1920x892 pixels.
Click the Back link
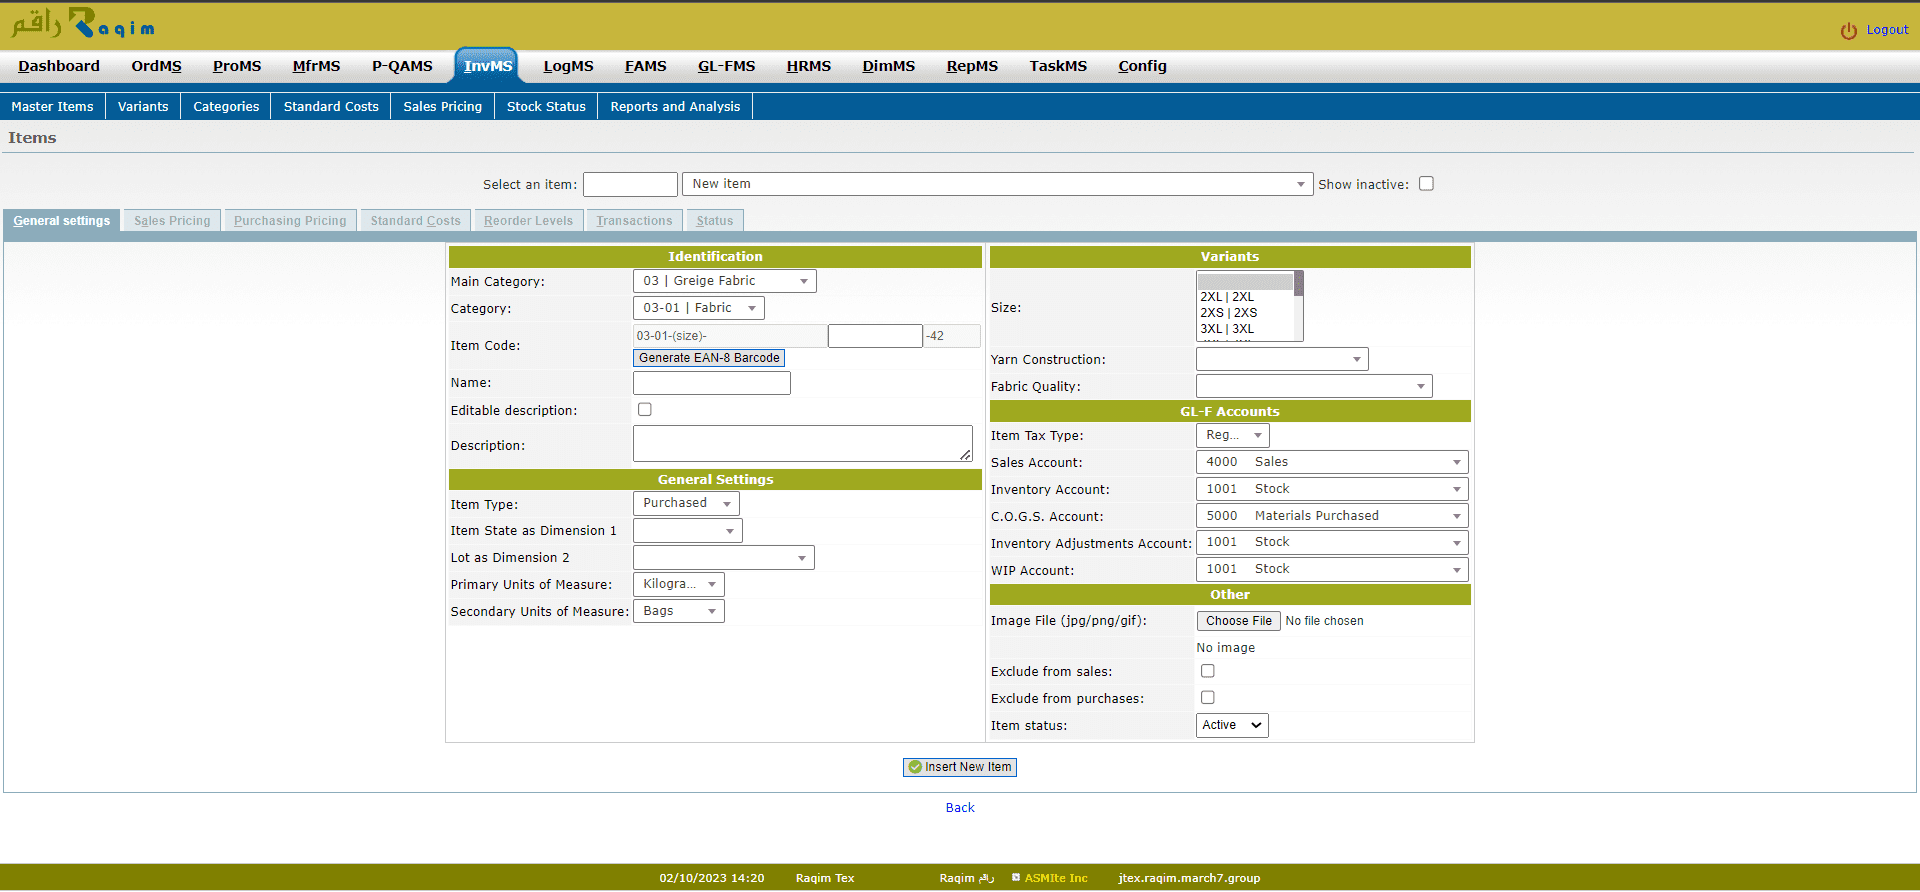[x=960, y=808]
